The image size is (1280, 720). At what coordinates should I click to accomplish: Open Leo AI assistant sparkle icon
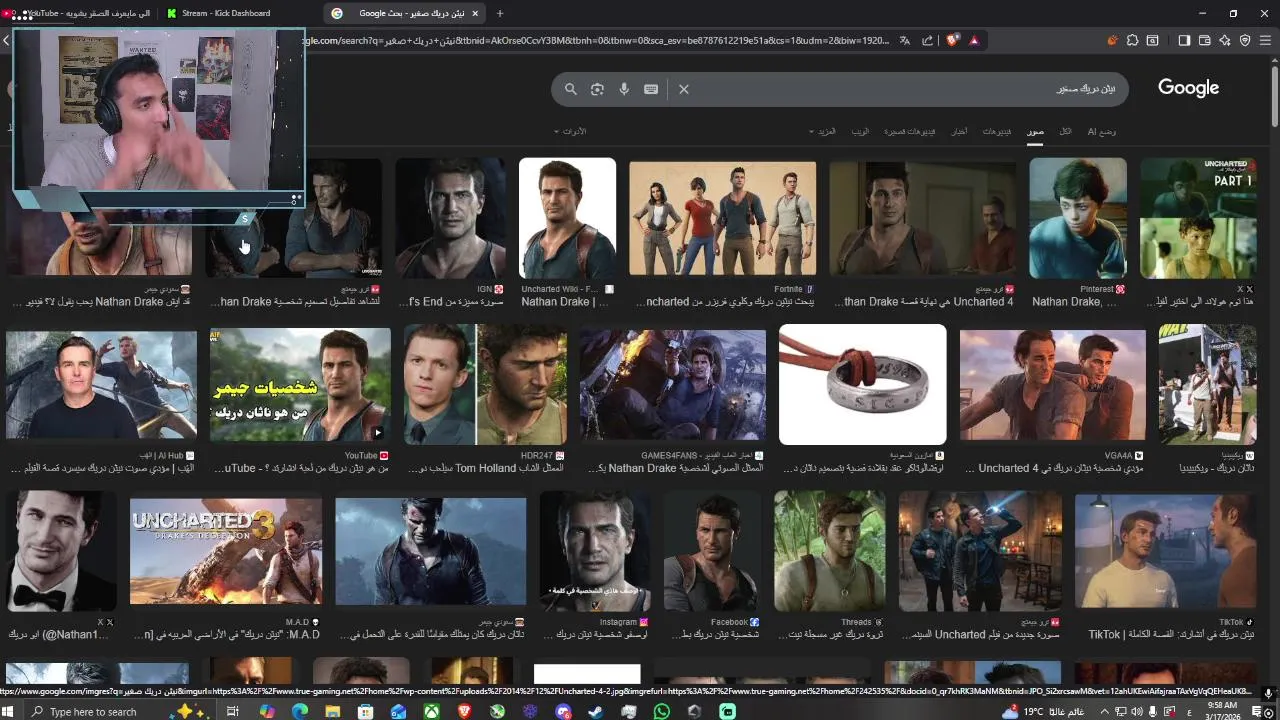(x=1225, y=40)
